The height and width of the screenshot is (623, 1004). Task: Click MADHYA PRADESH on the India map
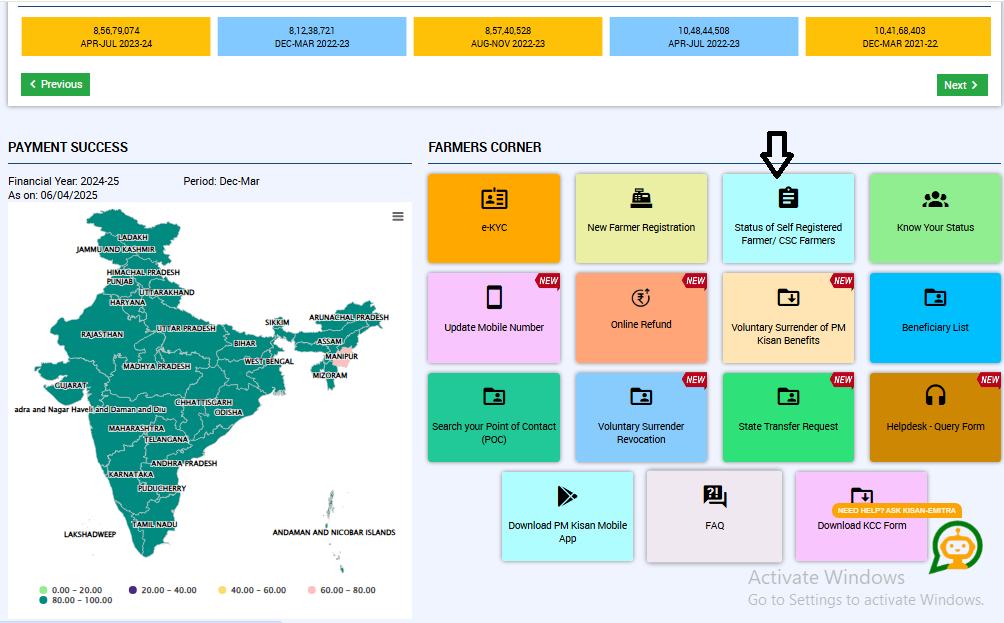(157, 366)
